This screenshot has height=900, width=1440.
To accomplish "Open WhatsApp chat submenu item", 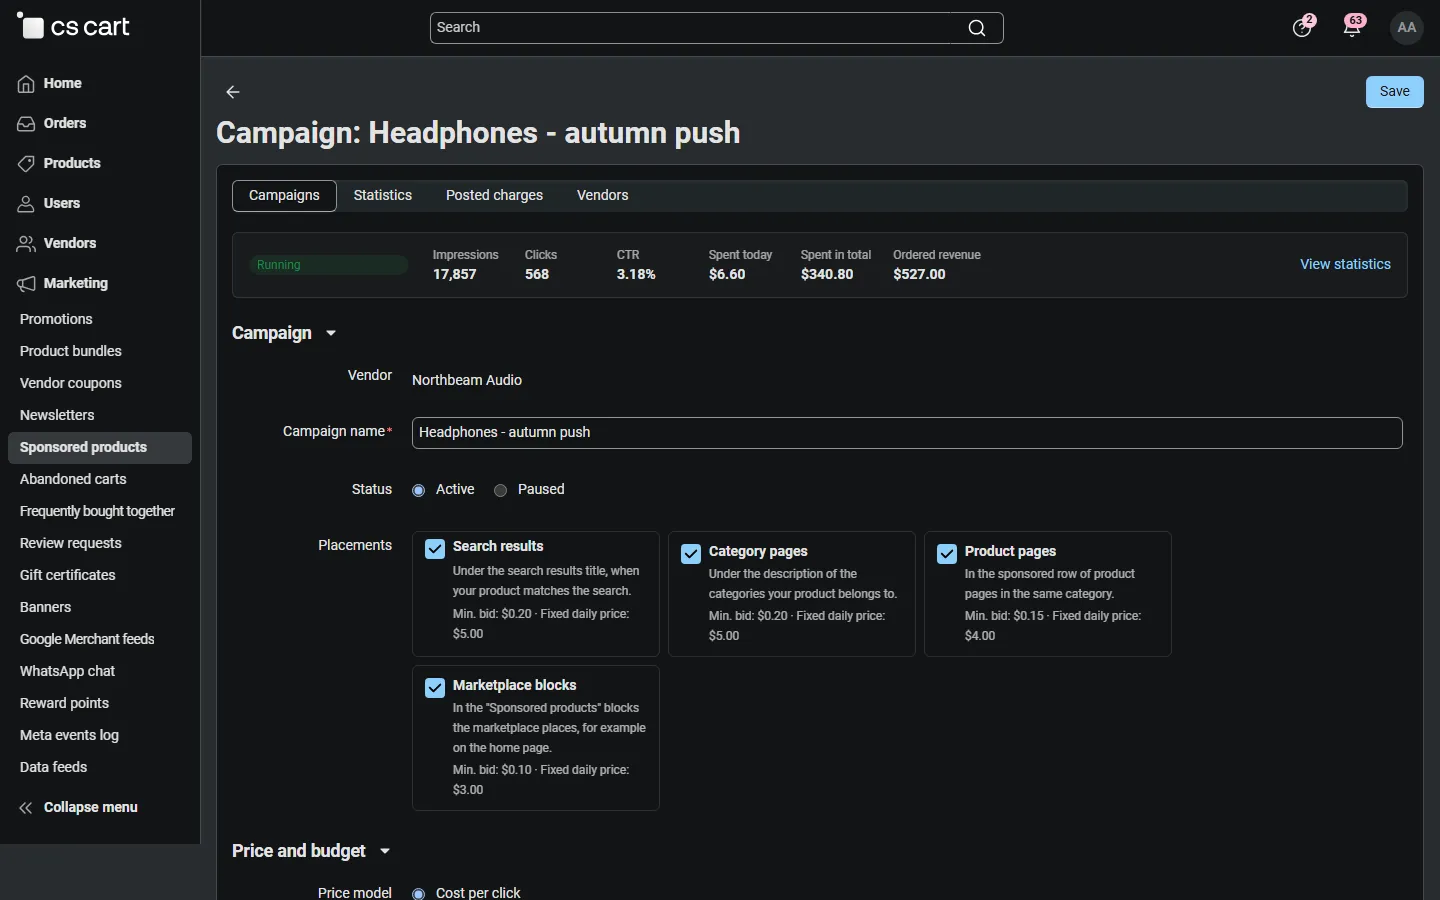I will click(x=68, y=672).
